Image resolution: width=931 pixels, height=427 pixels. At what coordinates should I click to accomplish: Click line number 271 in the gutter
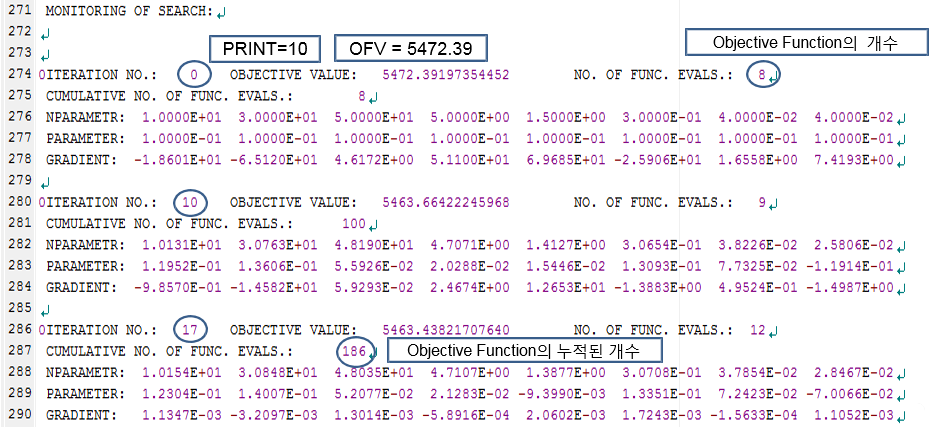18,11
